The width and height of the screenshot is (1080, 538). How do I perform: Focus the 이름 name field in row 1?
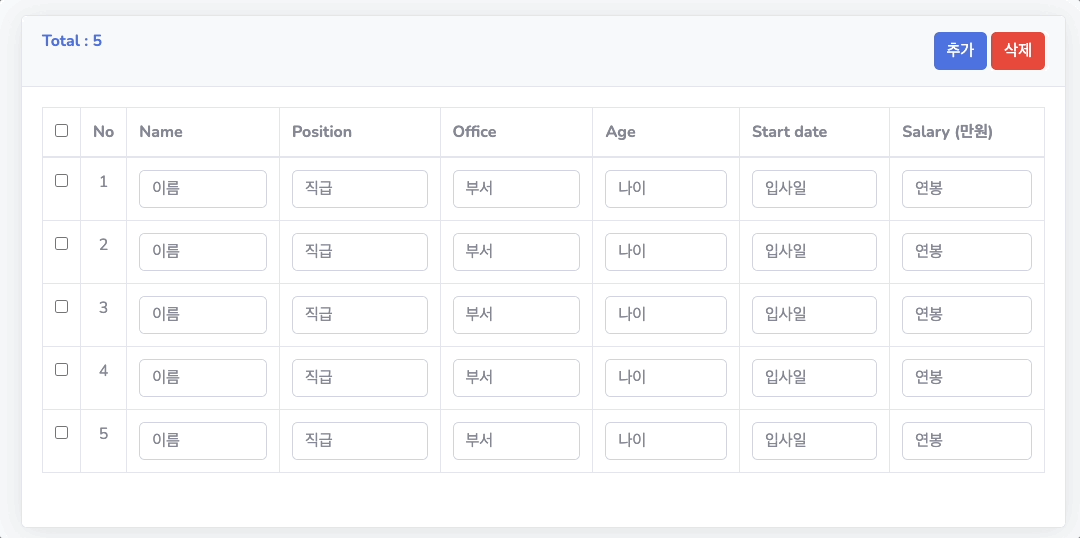point(202,189)
